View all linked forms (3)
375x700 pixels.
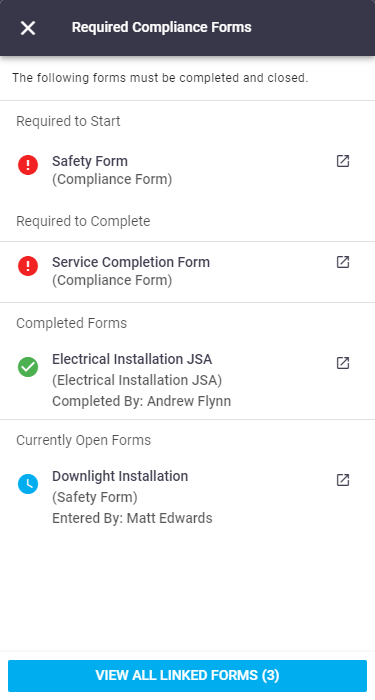click(x=188, y=675)
